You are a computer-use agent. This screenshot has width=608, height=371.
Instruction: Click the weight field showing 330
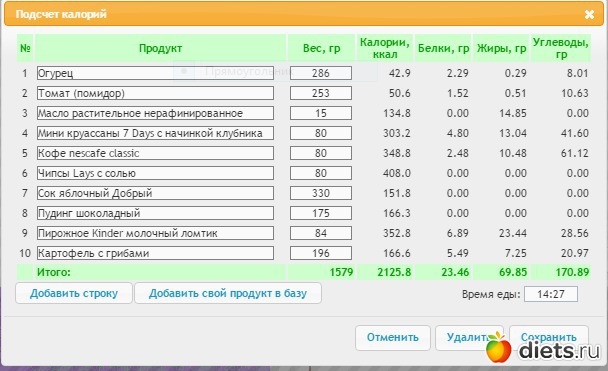pyautogui.click(x=321, y=193)
